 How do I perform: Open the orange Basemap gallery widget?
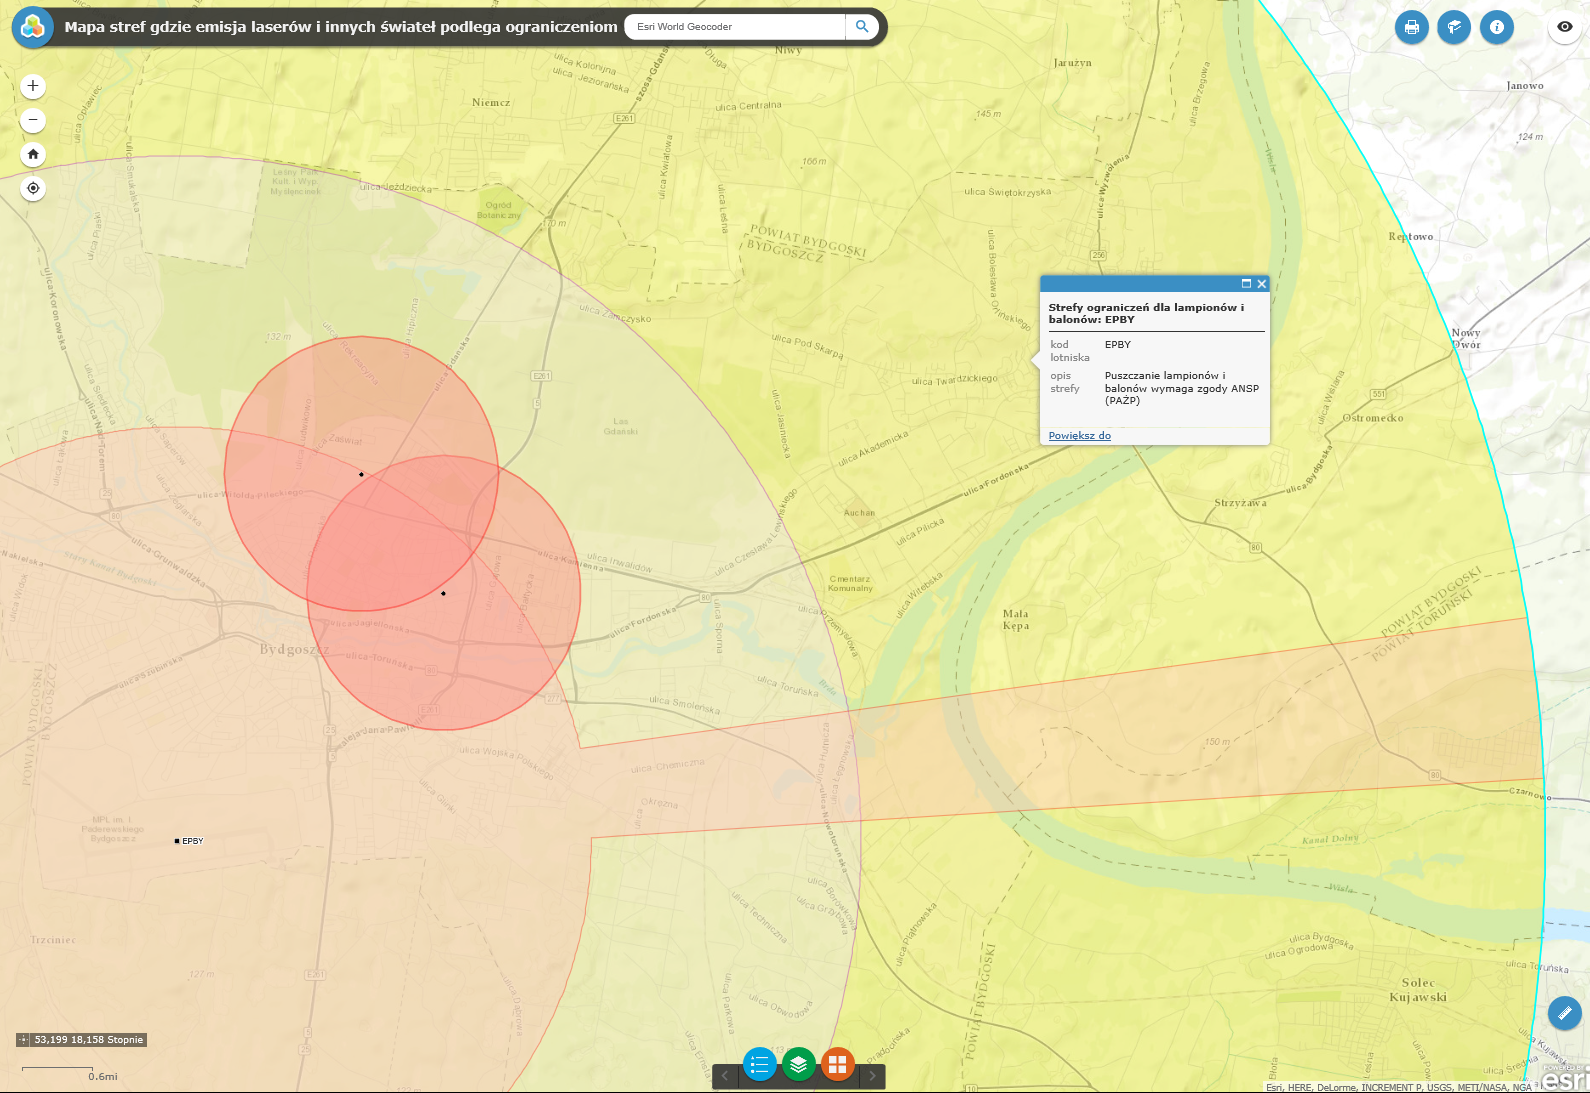(837, 1064)
